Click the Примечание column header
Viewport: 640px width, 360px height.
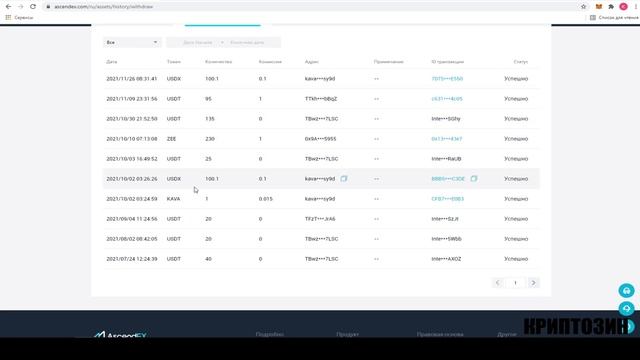coord(389,62)
